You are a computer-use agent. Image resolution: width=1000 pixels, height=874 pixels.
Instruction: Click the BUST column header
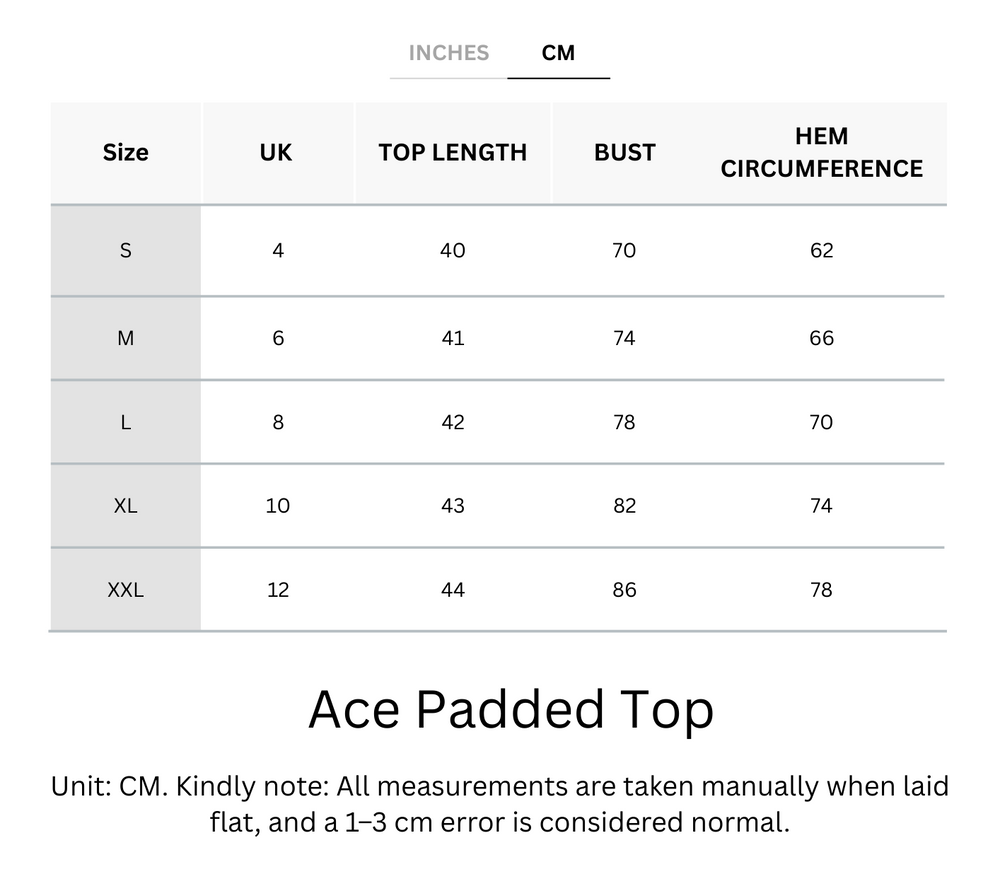click(x=624, y=153)
